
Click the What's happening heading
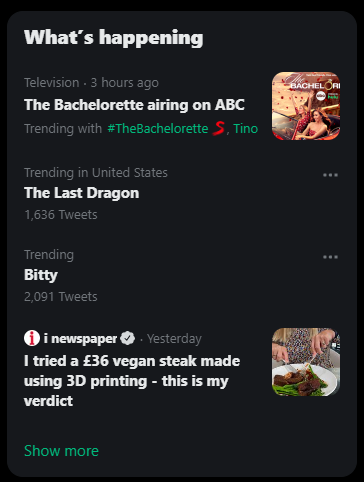[x=114, y=37]
